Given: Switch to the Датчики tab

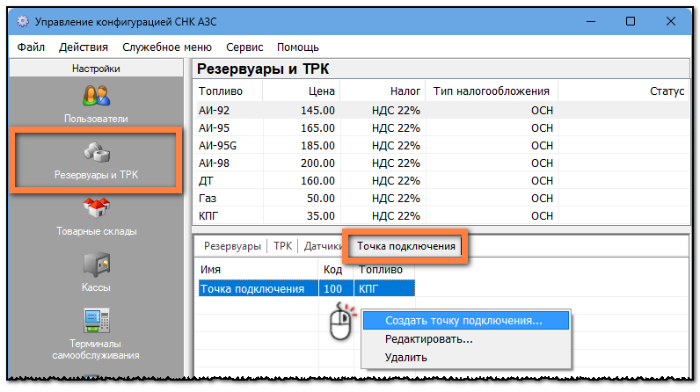Looking at the screenshot, I should [x=322, y=246].
